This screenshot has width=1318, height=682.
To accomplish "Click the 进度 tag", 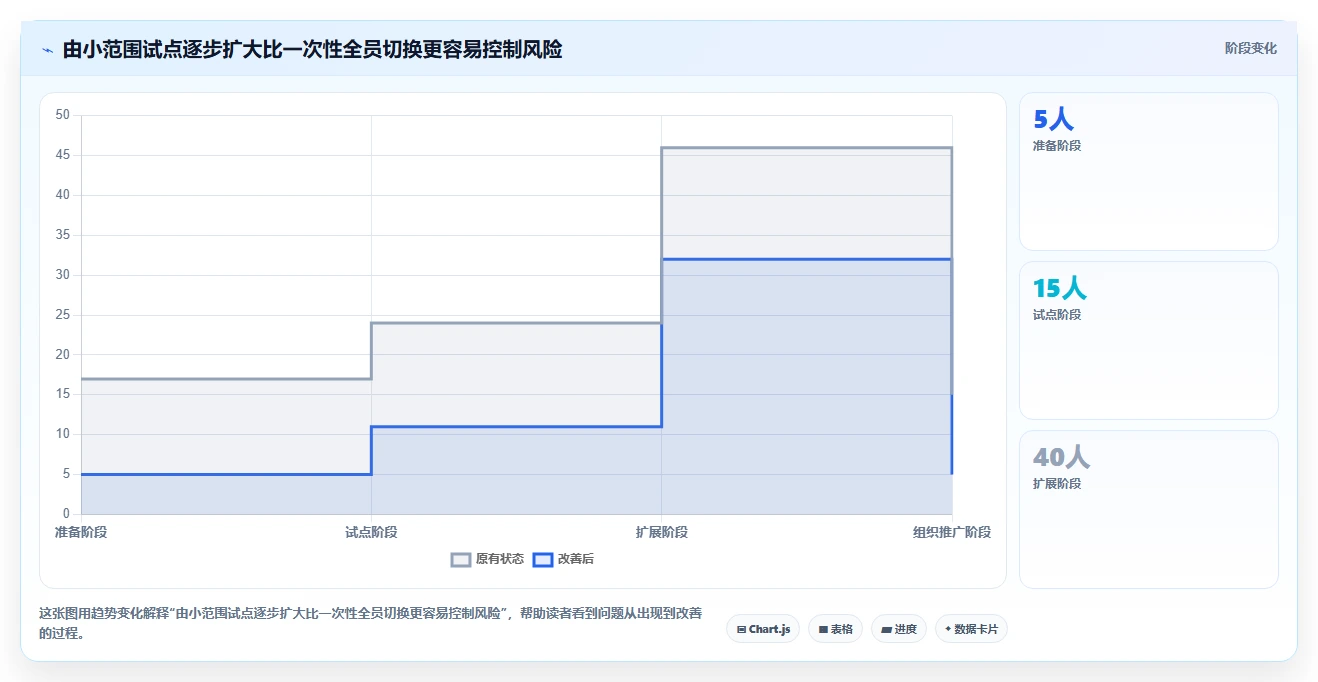I will coord(899,629).
